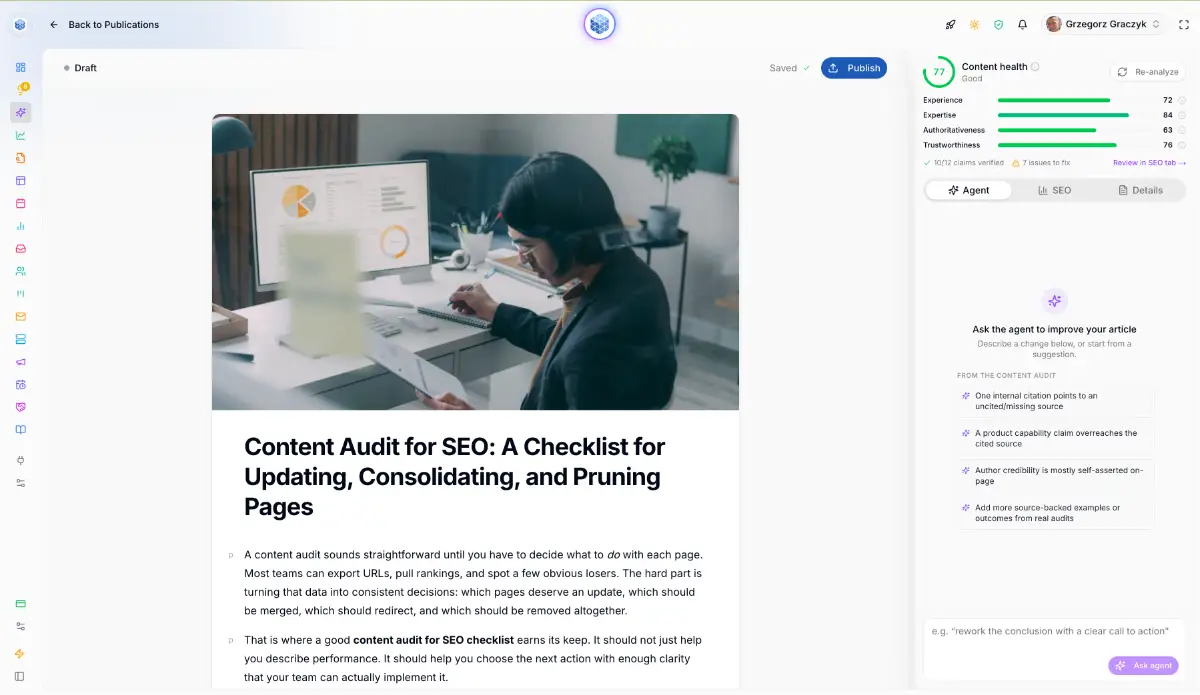Viewport: 1200px width, 695px height.
Task: Open the Grzegorz Graczyk user dropdown
Action: pos(1105,24)
